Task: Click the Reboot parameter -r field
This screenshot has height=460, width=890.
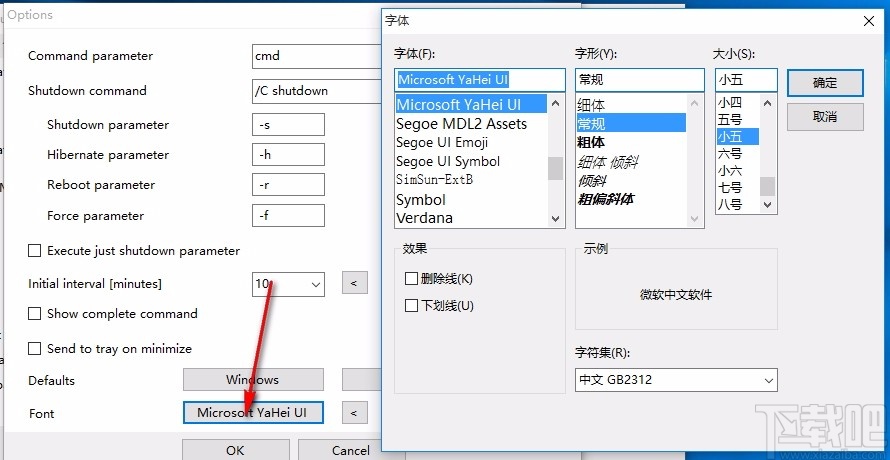Action: tap(288, 185)
